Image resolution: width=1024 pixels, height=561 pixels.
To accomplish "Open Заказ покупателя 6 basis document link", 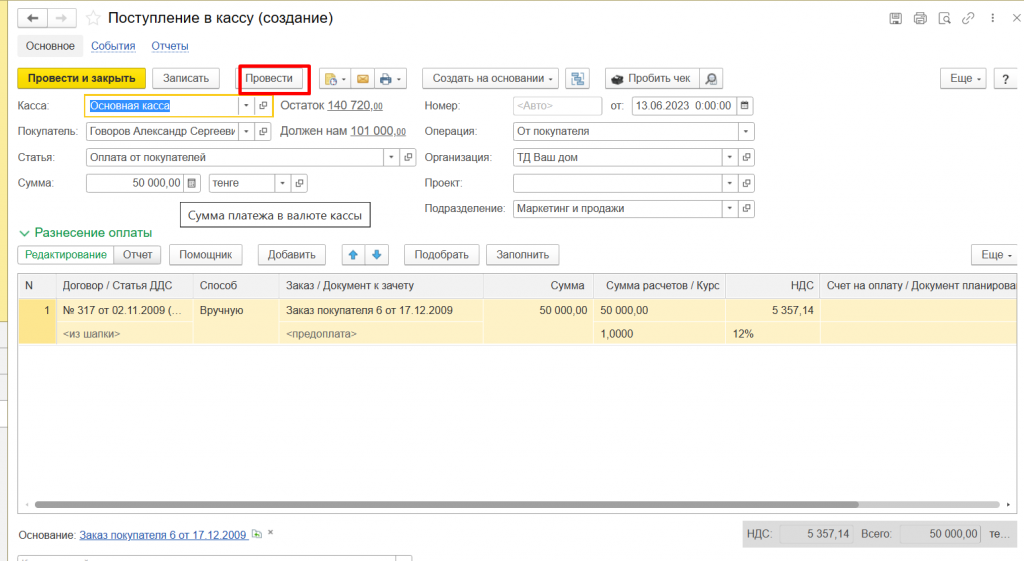I will (x=164, y=535).
